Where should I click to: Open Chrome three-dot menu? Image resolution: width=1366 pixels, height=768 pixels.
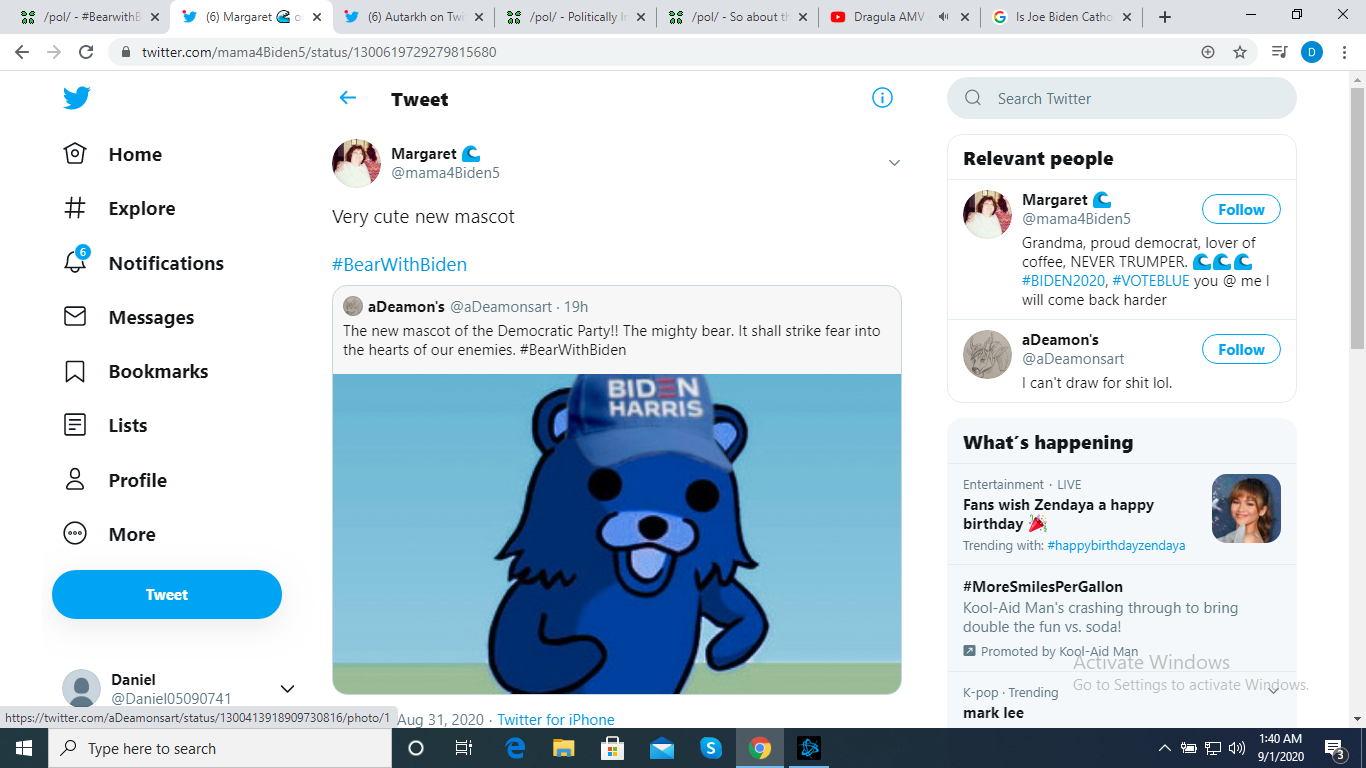tap(1345, 52)
